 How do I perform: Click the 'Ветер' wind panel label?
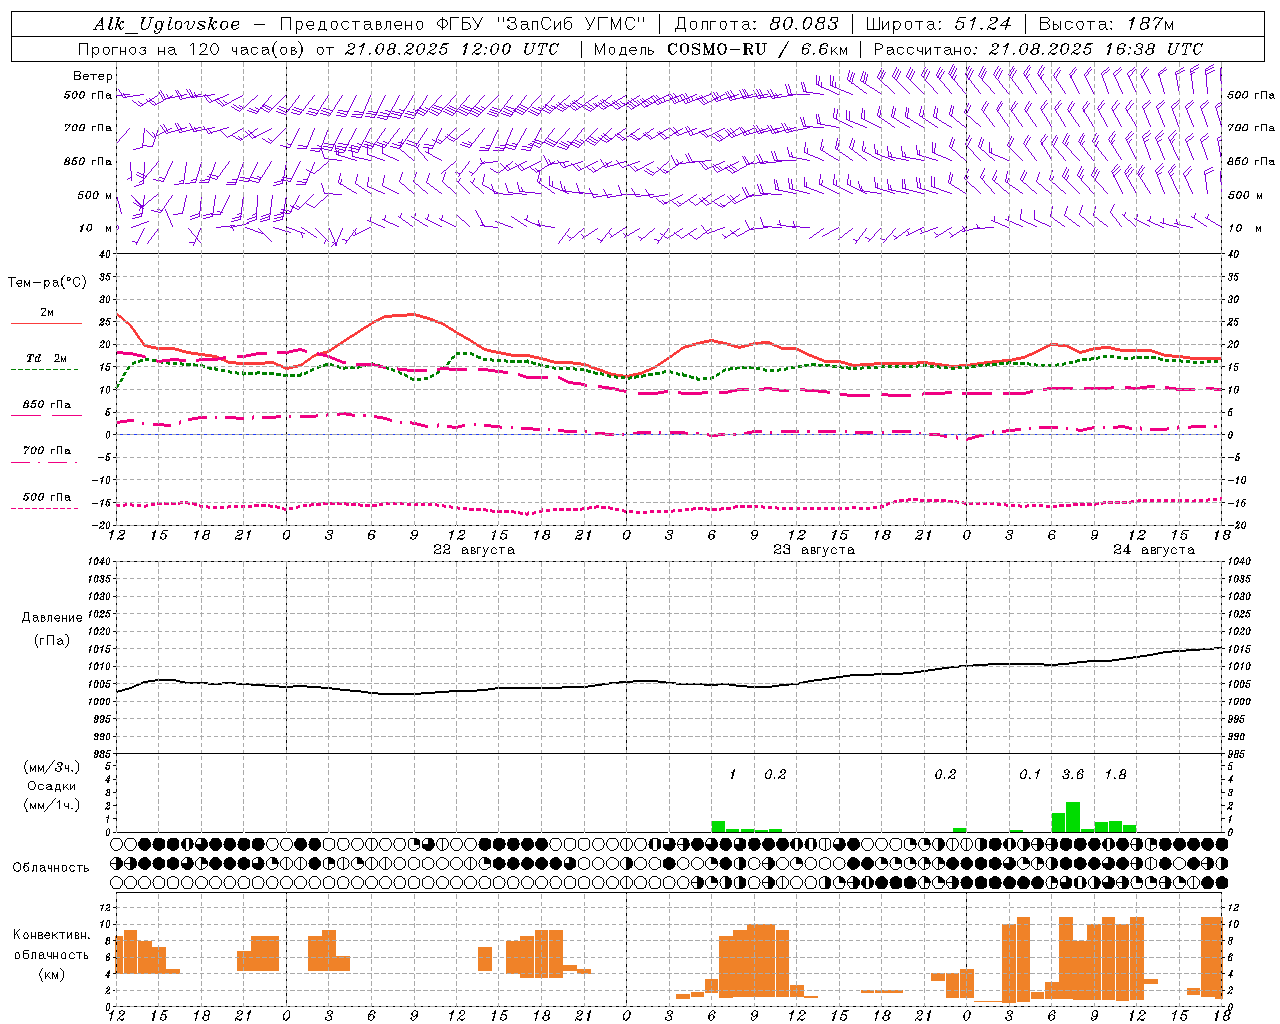click(93, 76)
